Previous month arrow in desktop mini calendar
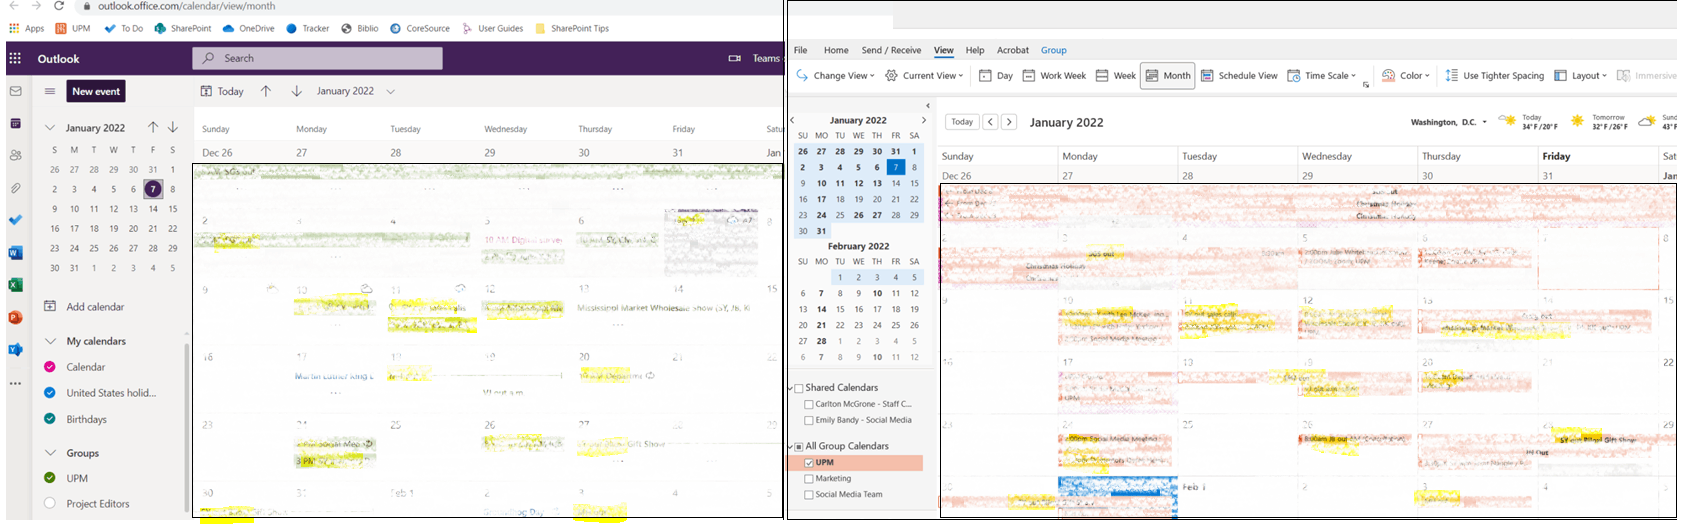Screen dimensions: 1682x524 click(x=793, y=120)
